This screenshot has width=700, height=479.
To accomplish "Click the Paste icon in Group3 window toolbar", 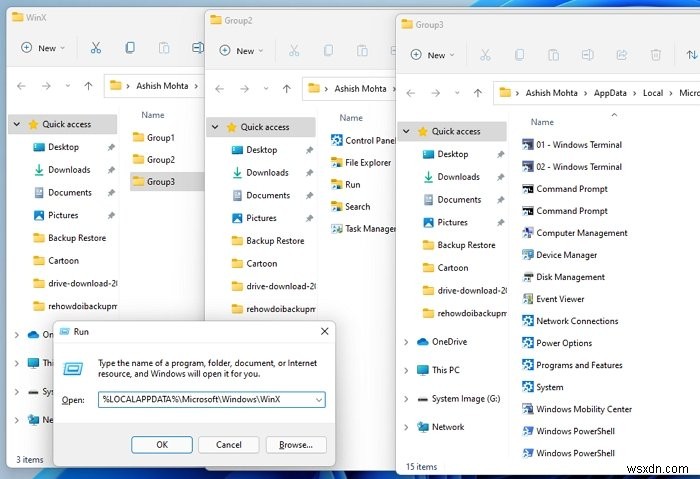I will (553, 55).
